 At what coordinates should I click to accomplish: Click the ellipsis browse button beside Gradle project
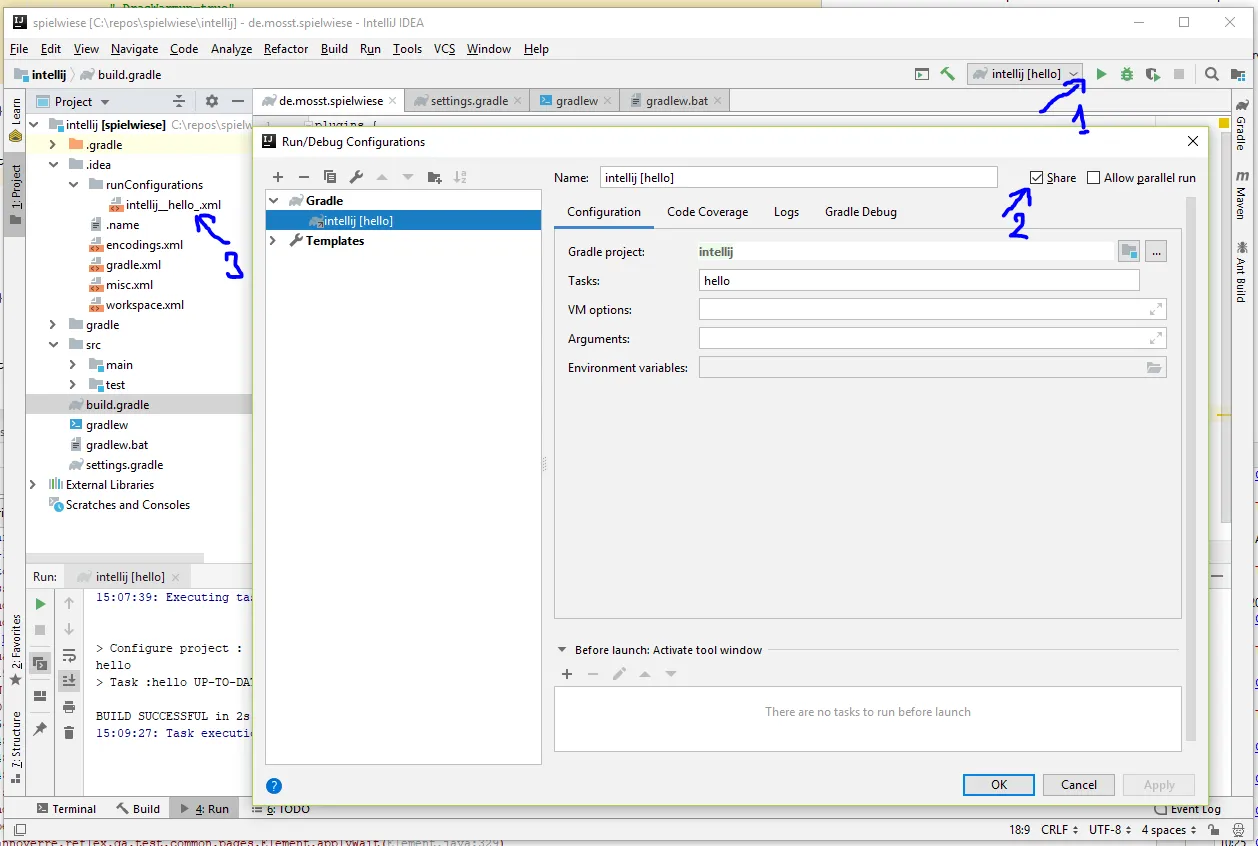pyautogui.click(x=1156, y=252)
